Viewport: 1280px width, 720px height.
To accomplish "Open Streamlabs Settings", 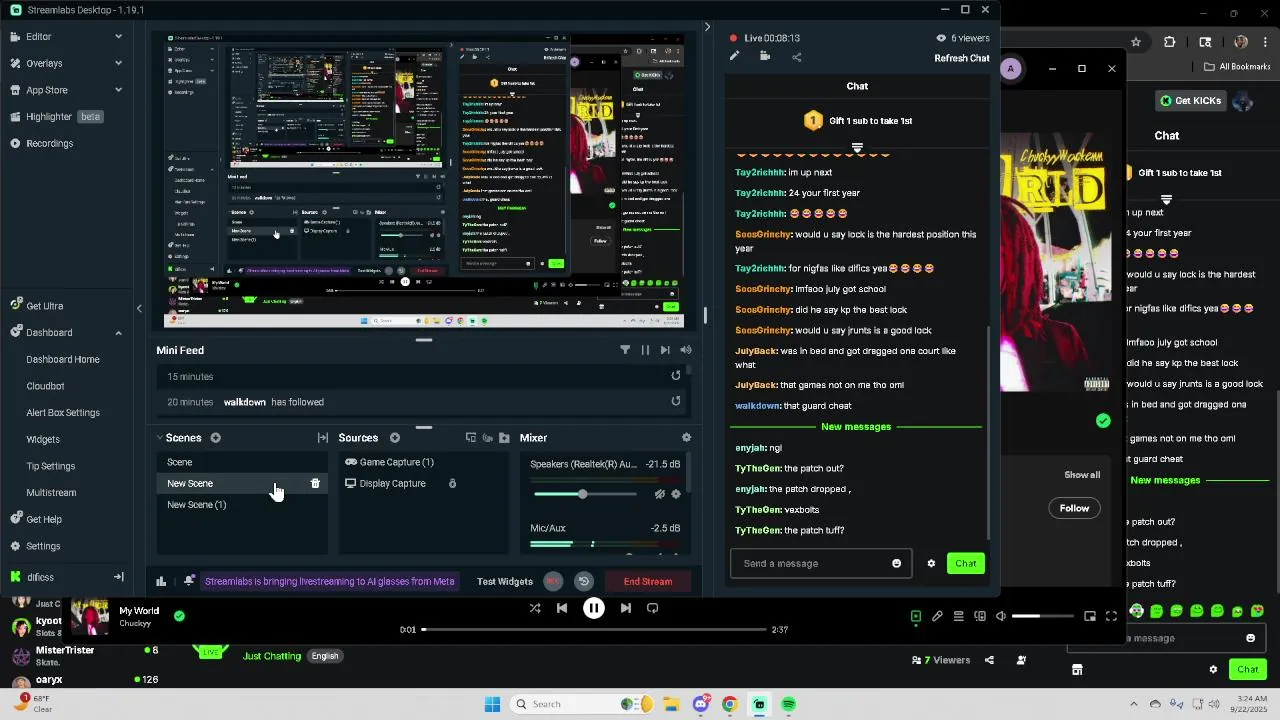I will pos(43,546).
